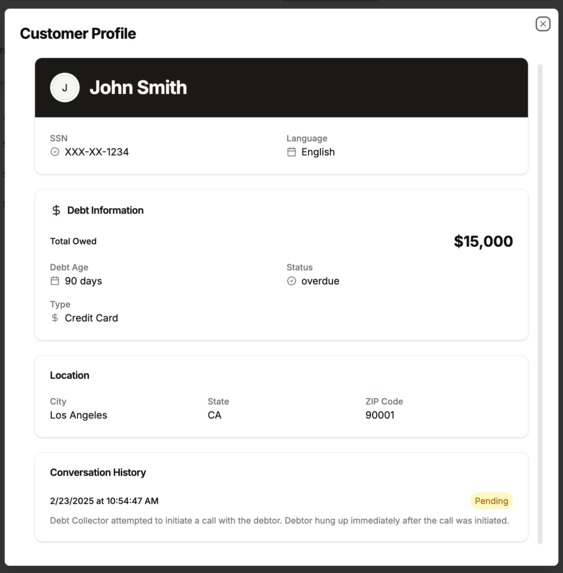Close the Customer Profile dialog

(543, 24)
